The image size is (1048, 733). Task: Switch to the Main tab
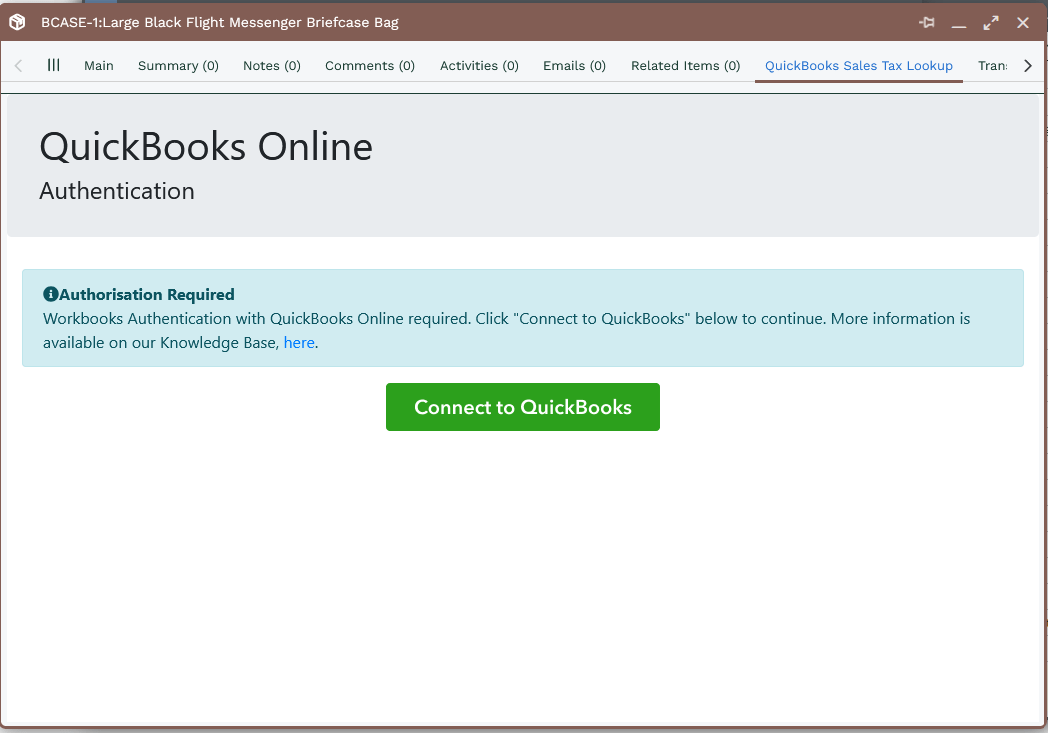pos(99,66)
